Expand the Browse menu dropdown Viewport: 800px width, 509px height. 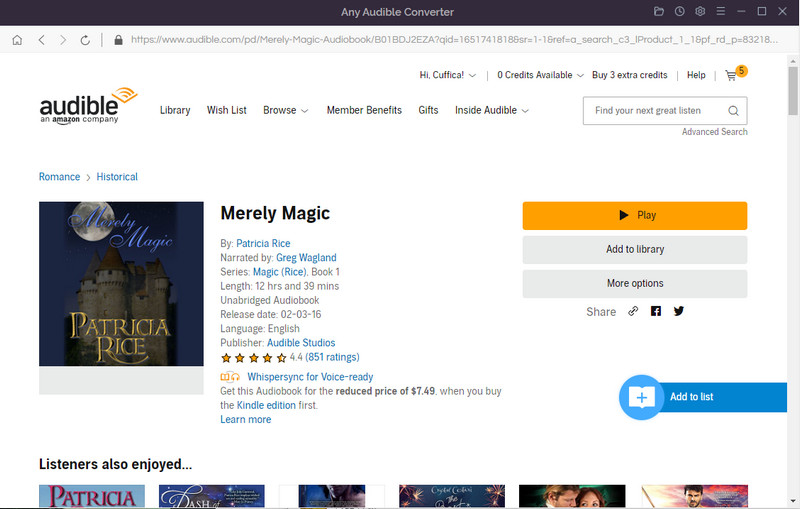286,110
